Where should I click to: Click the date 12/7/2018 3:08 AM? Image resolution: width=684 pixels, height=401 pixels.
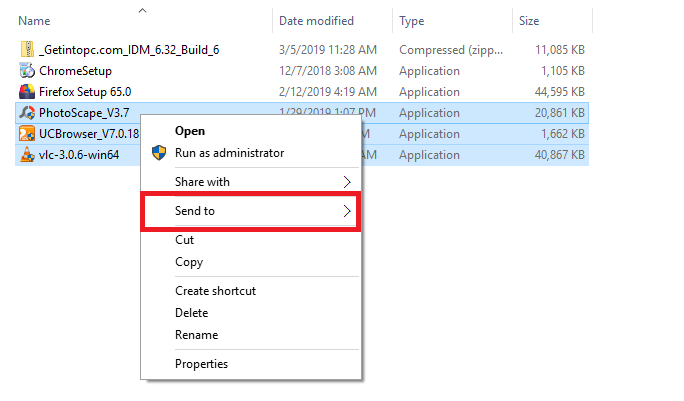[x=328, y=71]
